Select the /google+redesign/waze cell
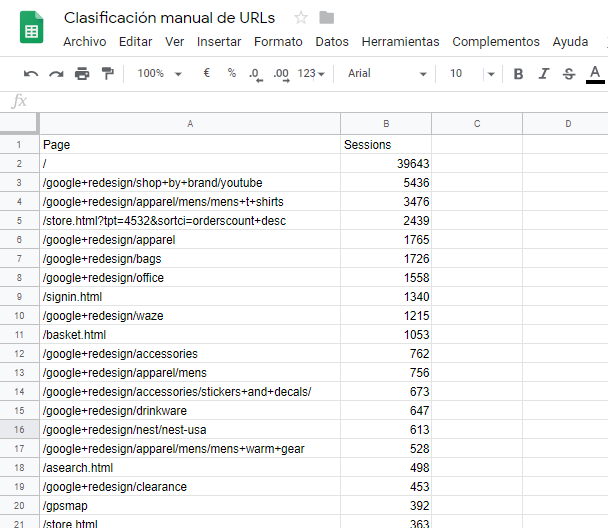This screenshot has height=528, width=608. 190,316
